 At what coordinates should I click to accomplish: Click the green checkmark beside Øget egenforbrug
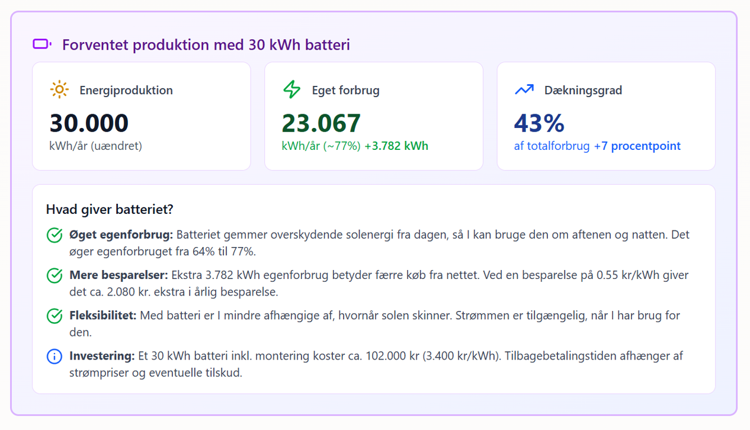pyautogui.click(x=55, y=235)
